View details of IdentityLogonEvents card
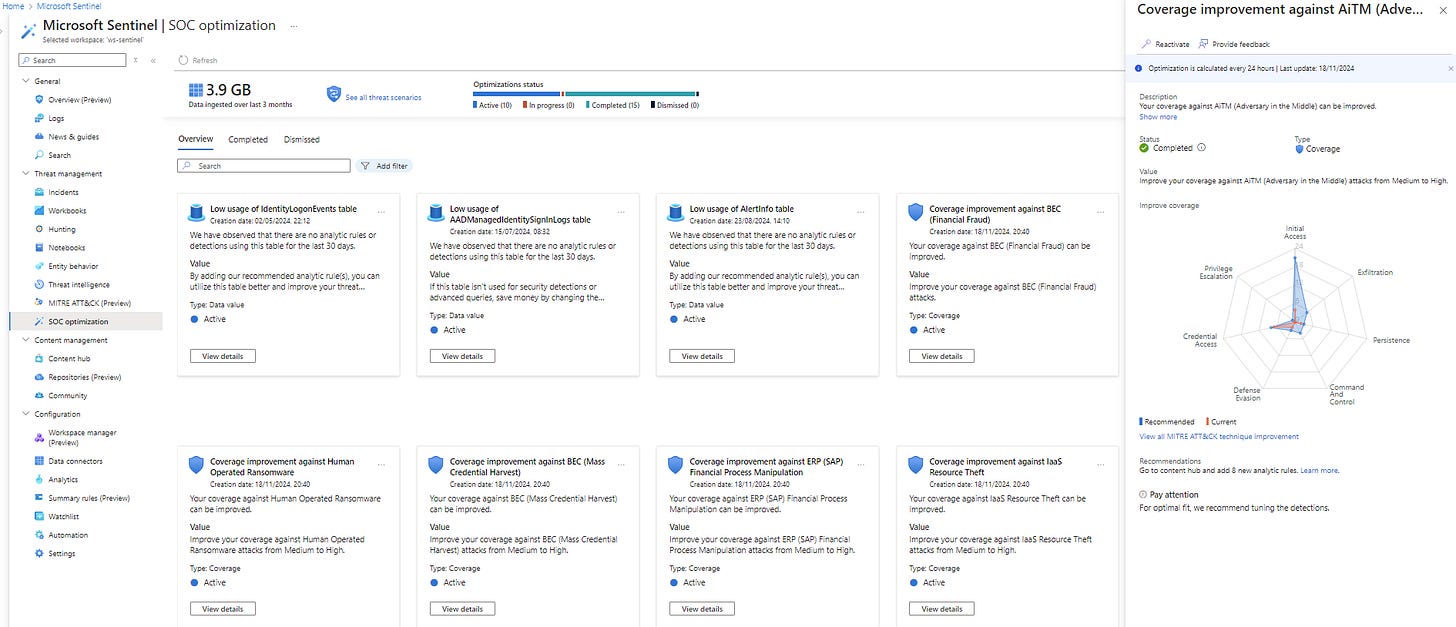This screenshot has width=1456, height=627. tap(223, 356)
